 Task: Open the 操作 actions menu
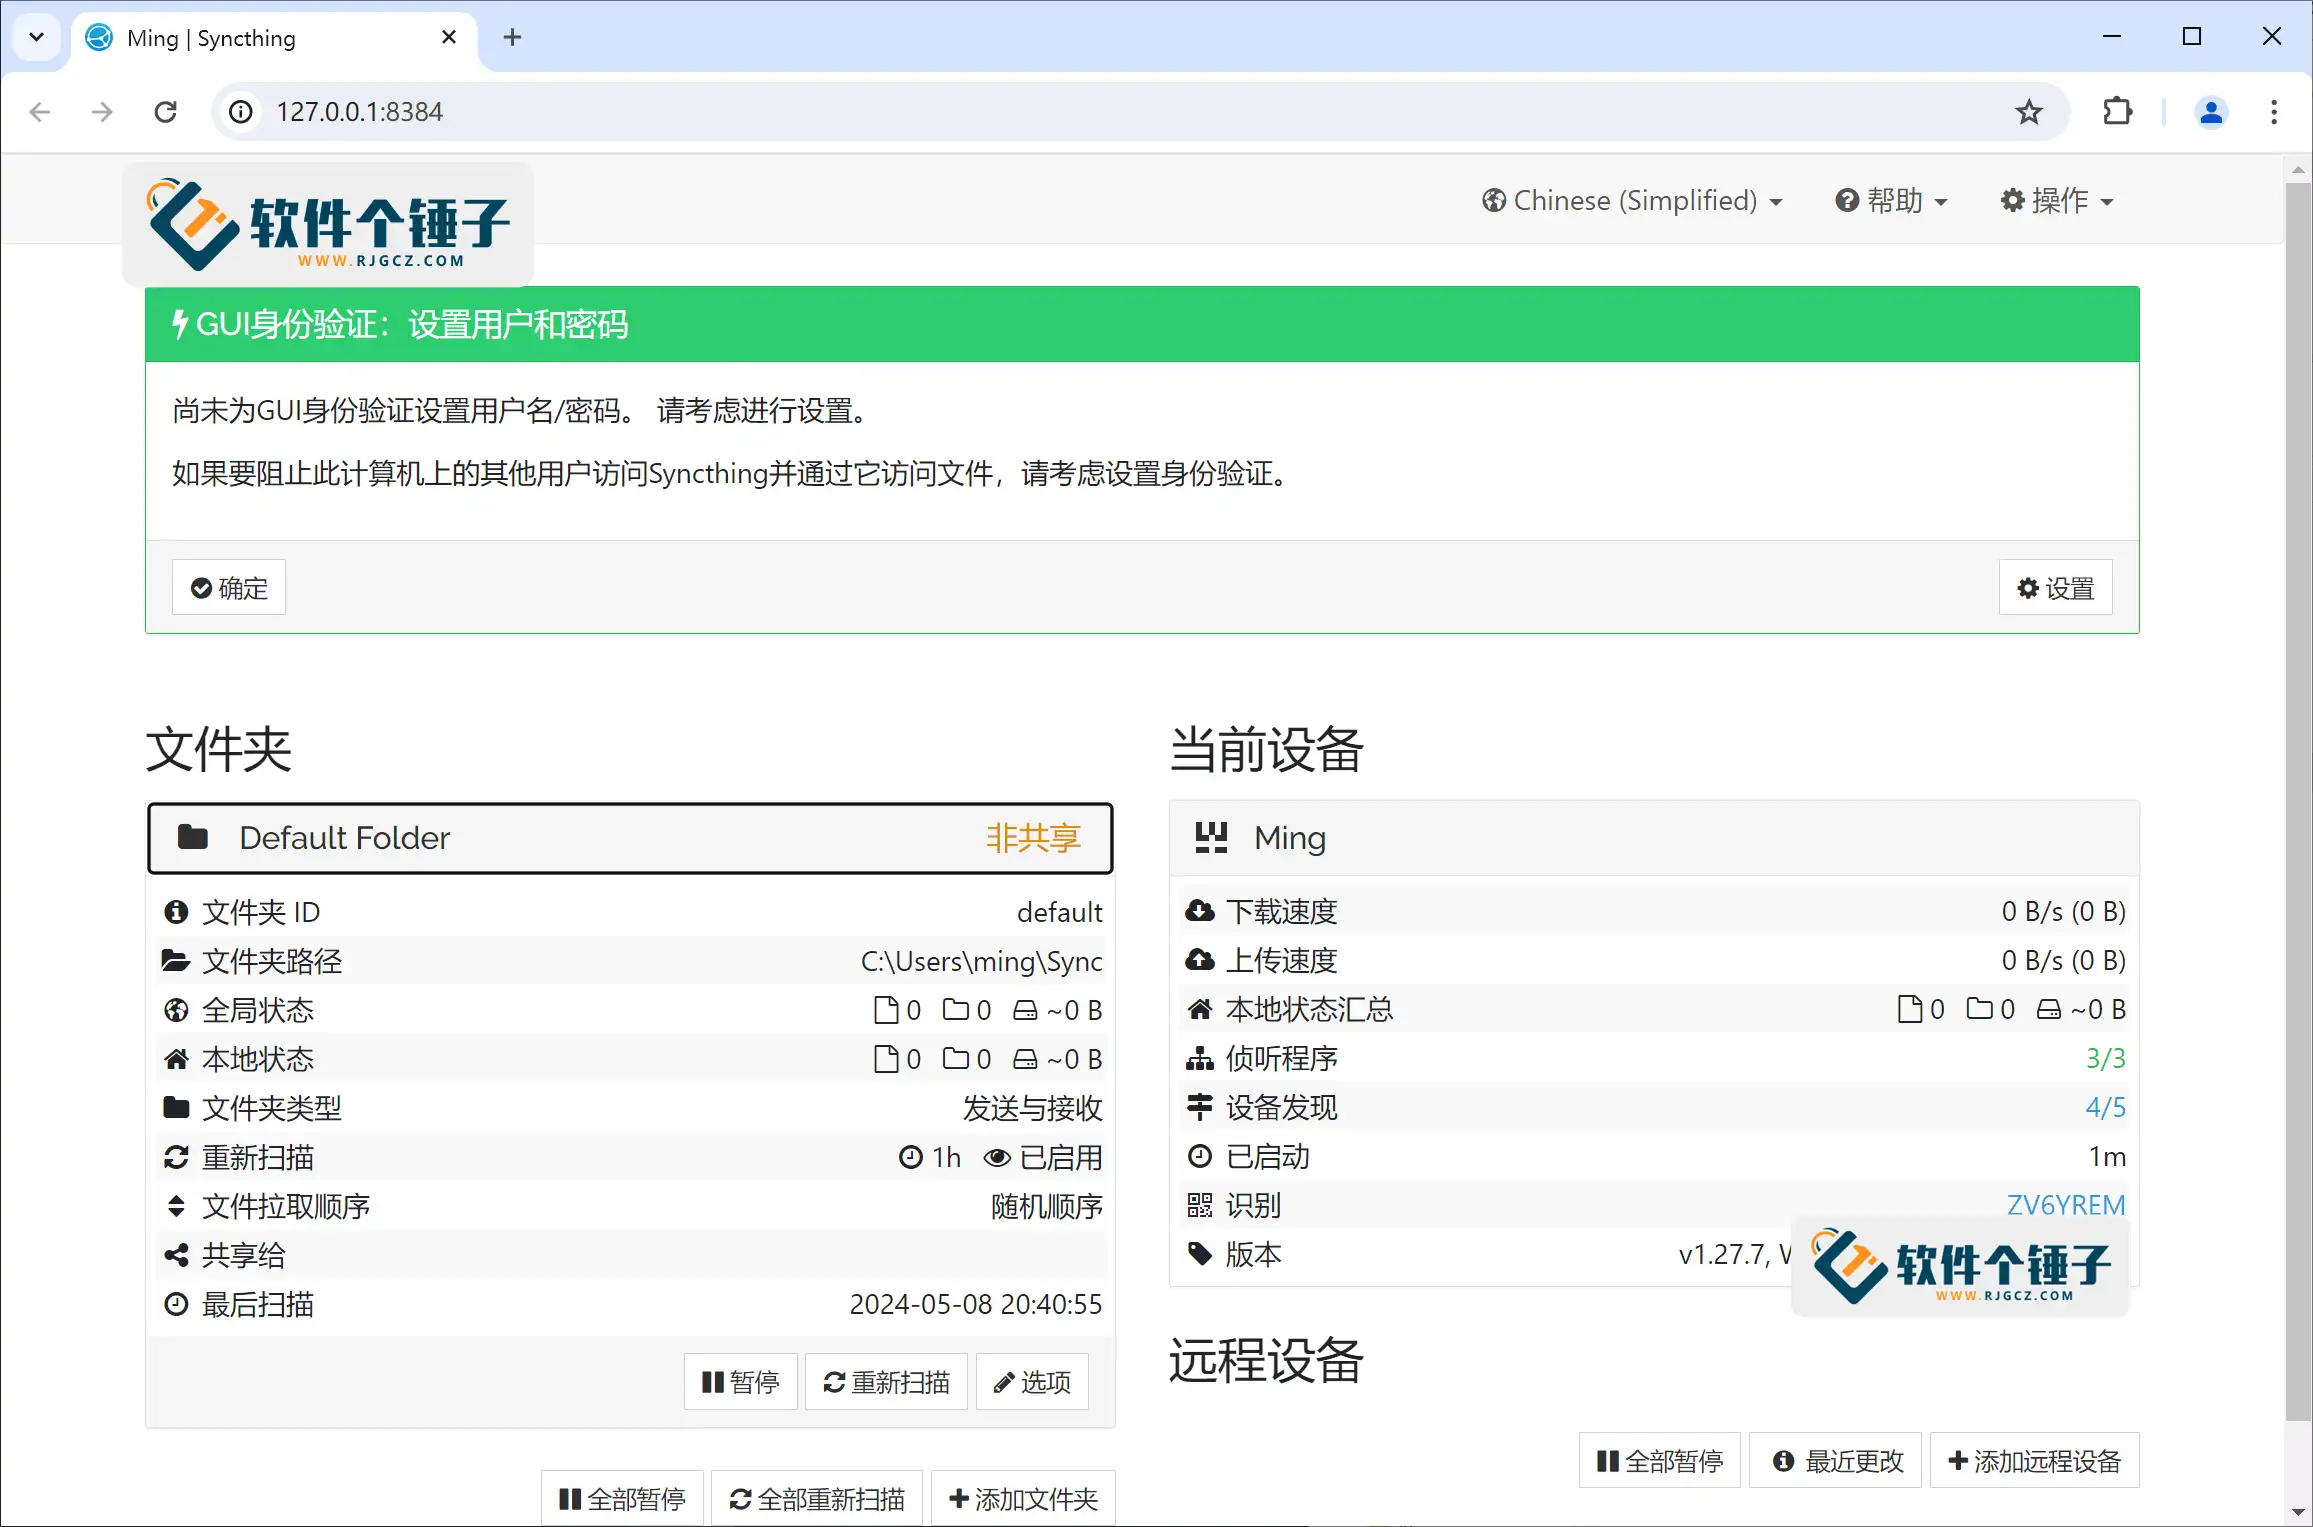(2057, 200)
